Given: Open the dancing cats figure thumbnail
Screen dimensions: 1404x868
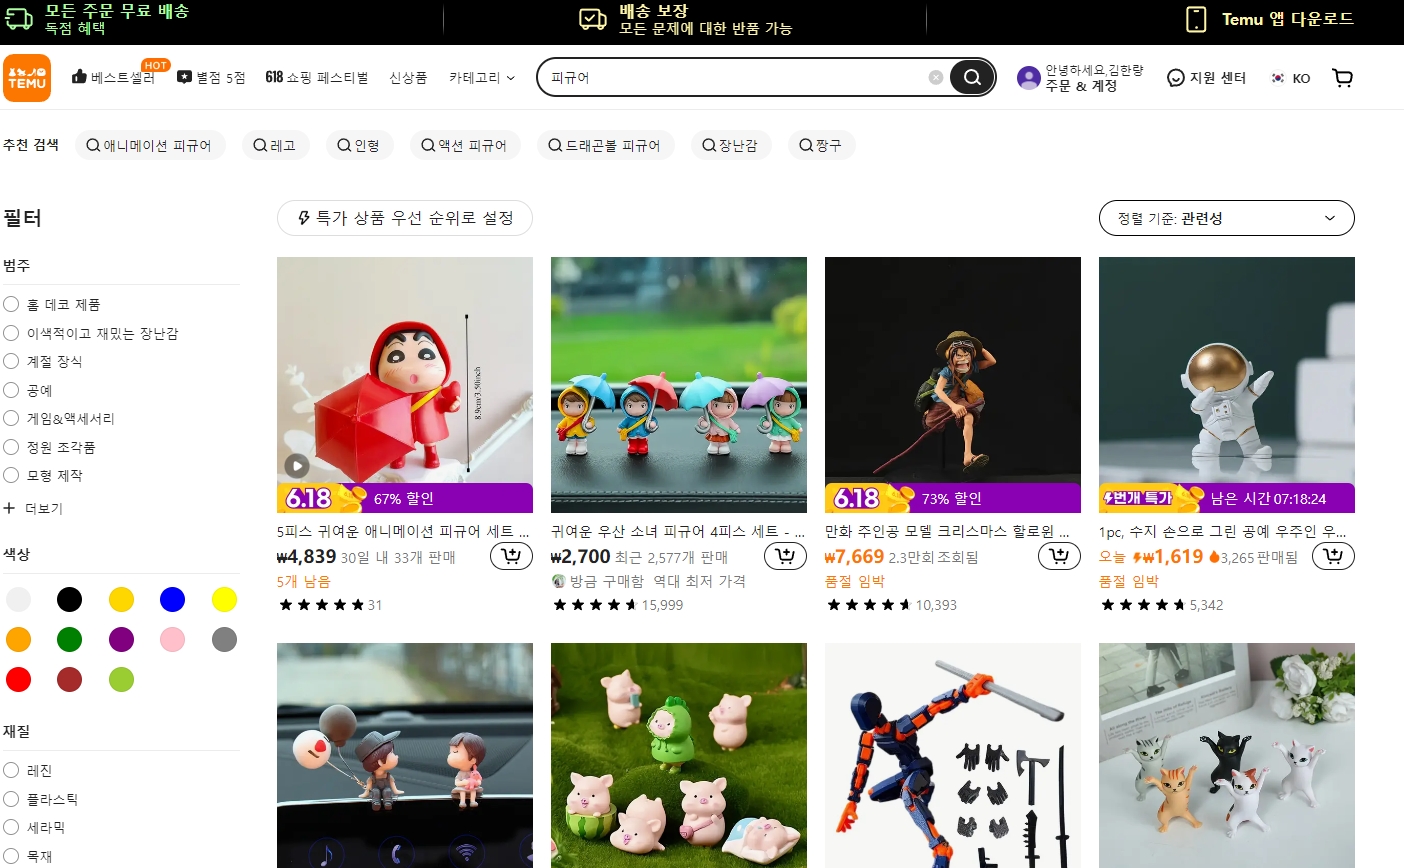Looking at the screenshot, I should coord(1227,755).
